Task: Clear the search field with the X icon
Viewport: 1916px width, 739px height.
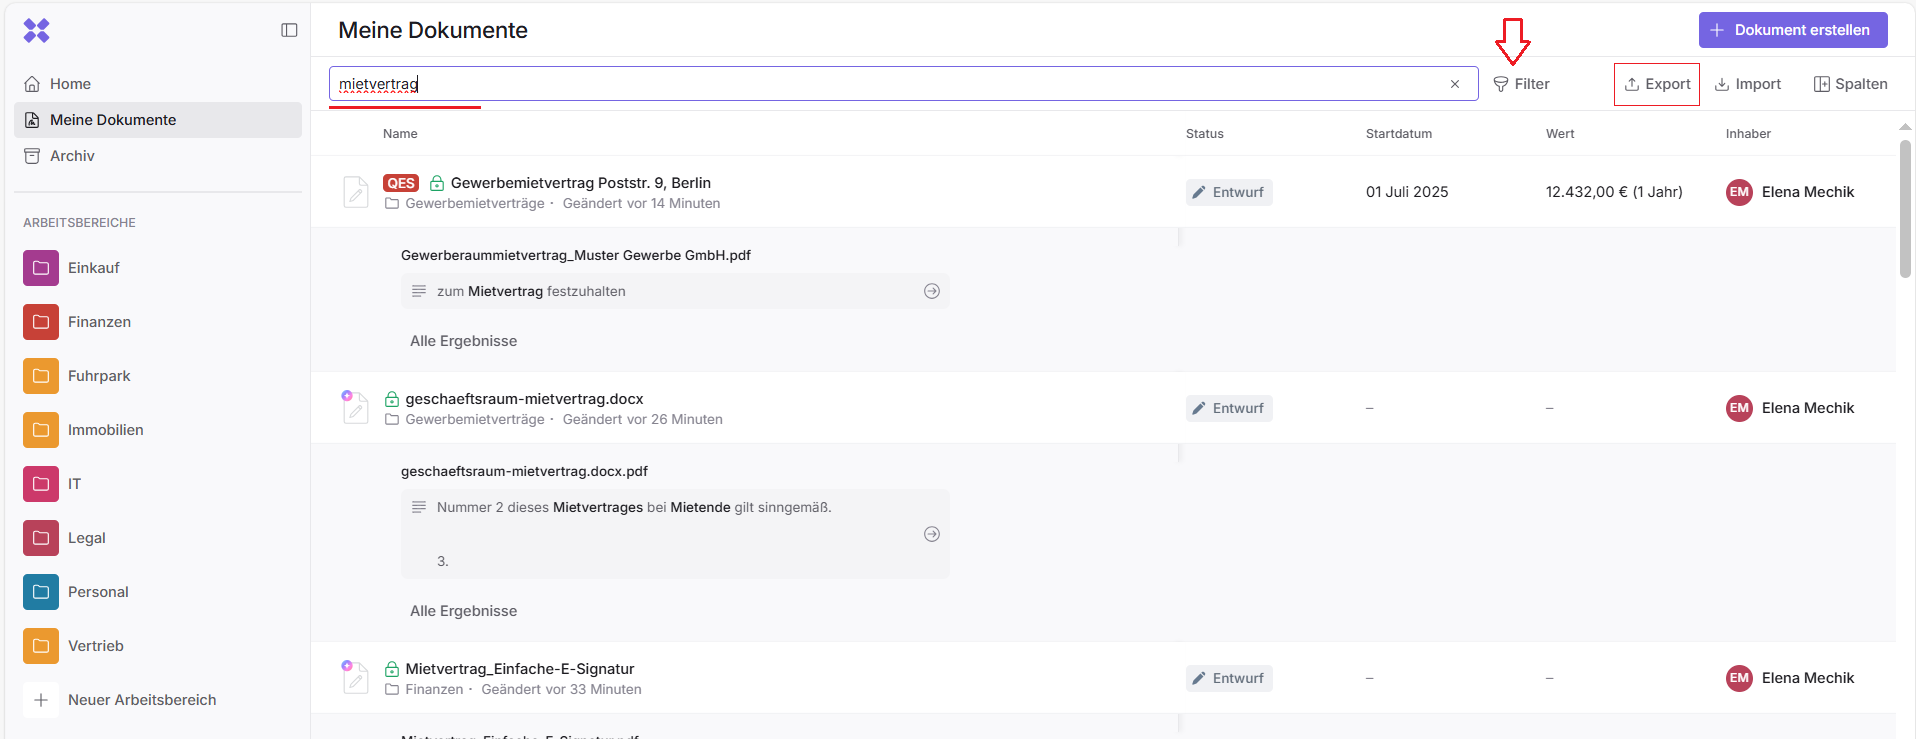Action: (1455, 84)
